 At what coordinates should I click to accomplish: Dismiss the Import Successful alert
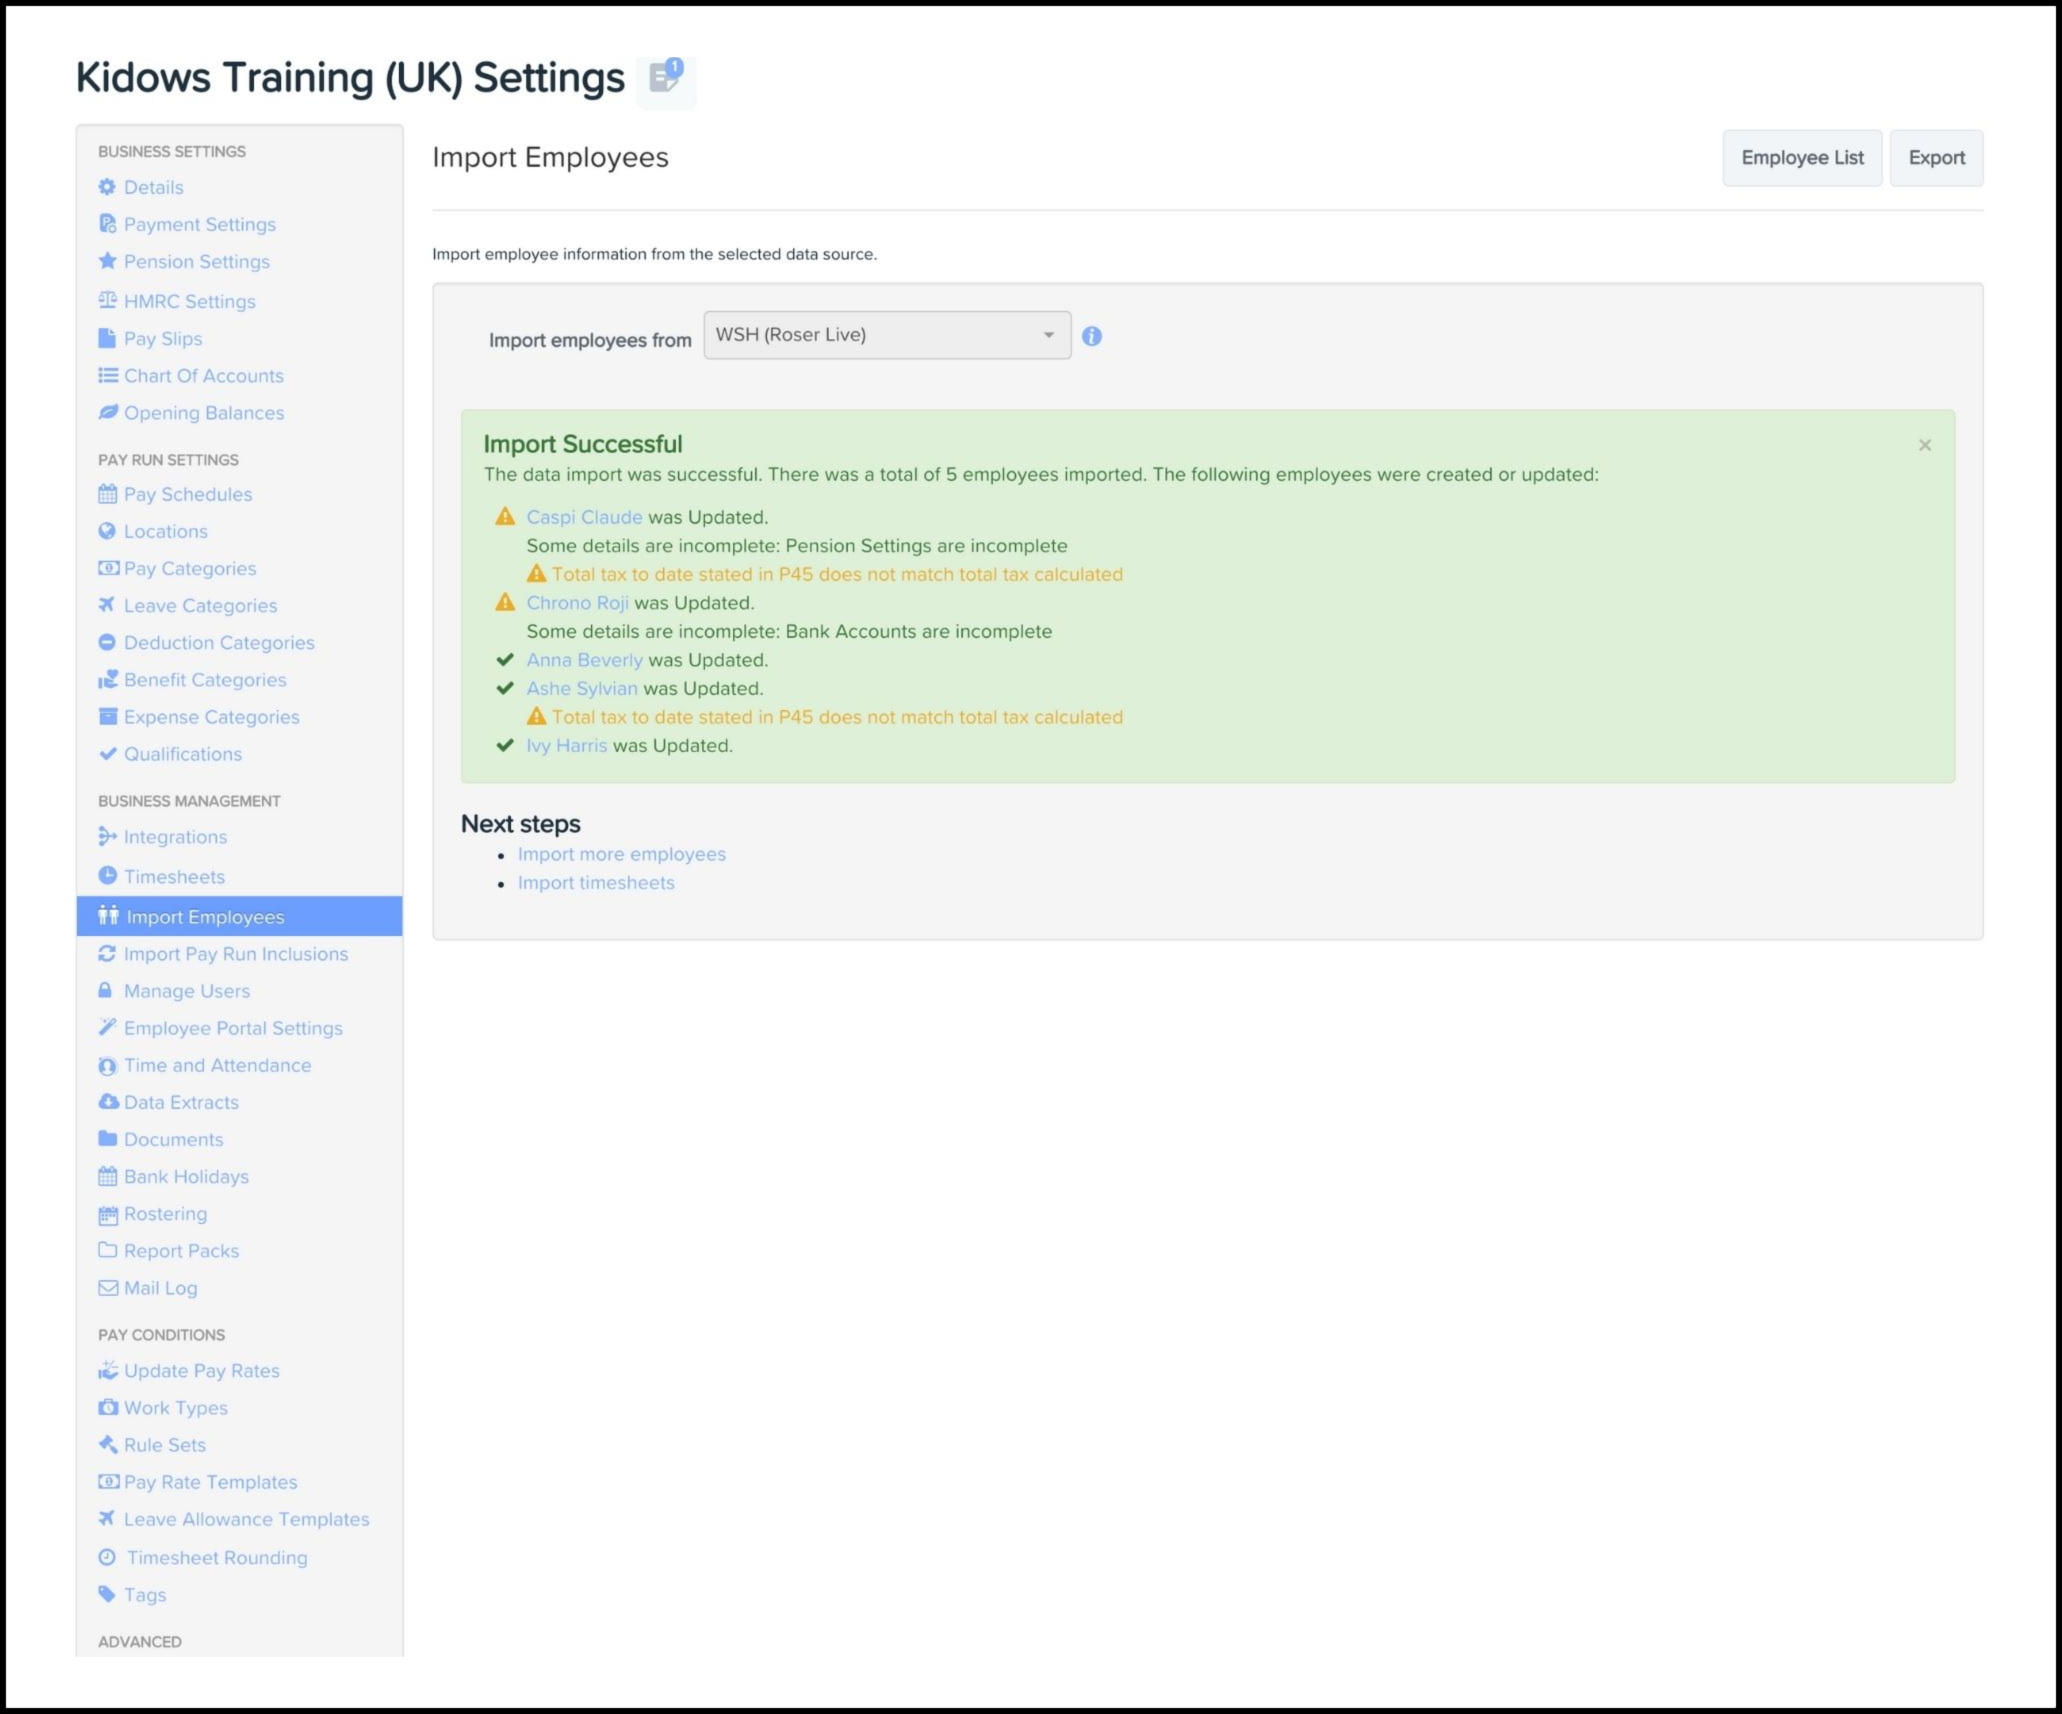click(x=1924, y=445)
